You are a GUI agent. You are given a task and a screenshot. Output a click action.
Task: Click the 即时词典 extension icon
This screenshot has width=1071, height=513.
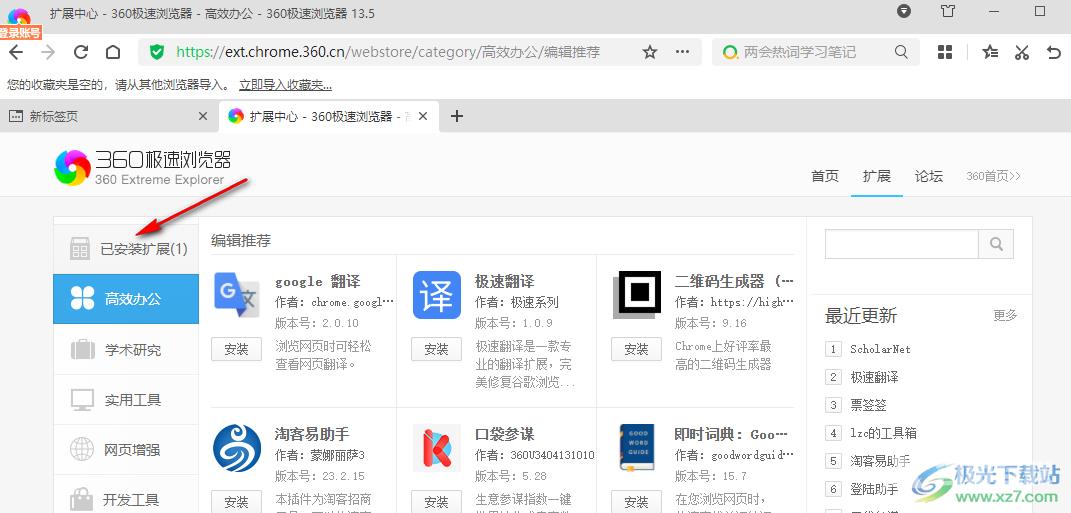[637, 448]
